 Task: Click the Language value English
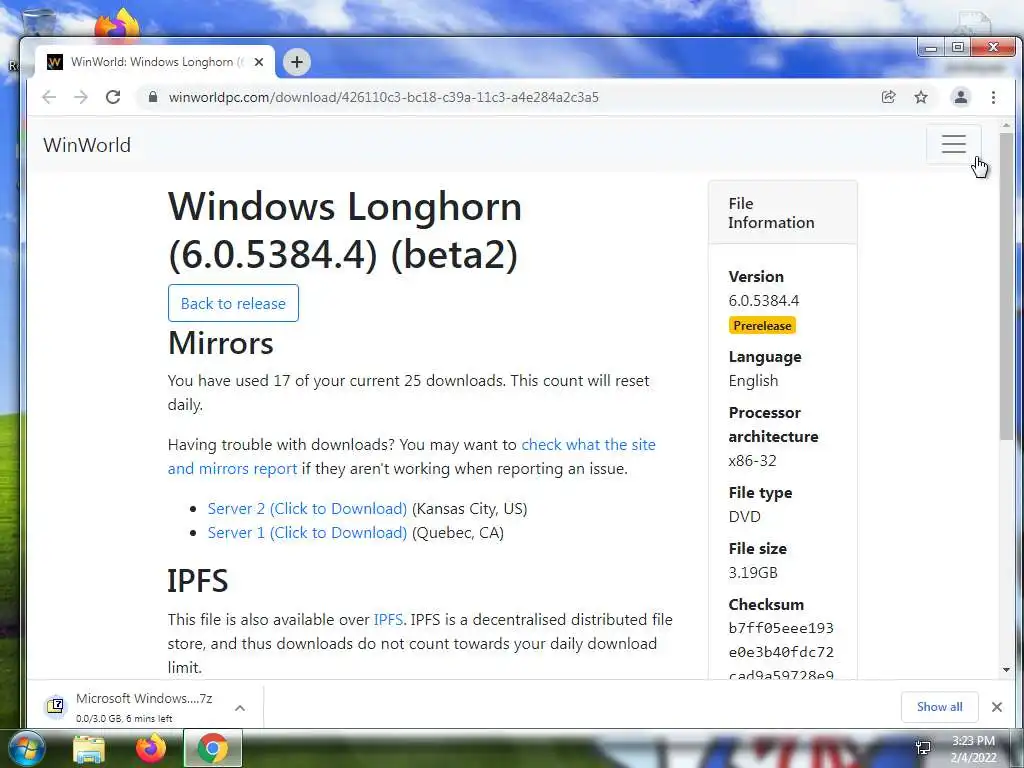pyautogui.click(x=753, y=381)
